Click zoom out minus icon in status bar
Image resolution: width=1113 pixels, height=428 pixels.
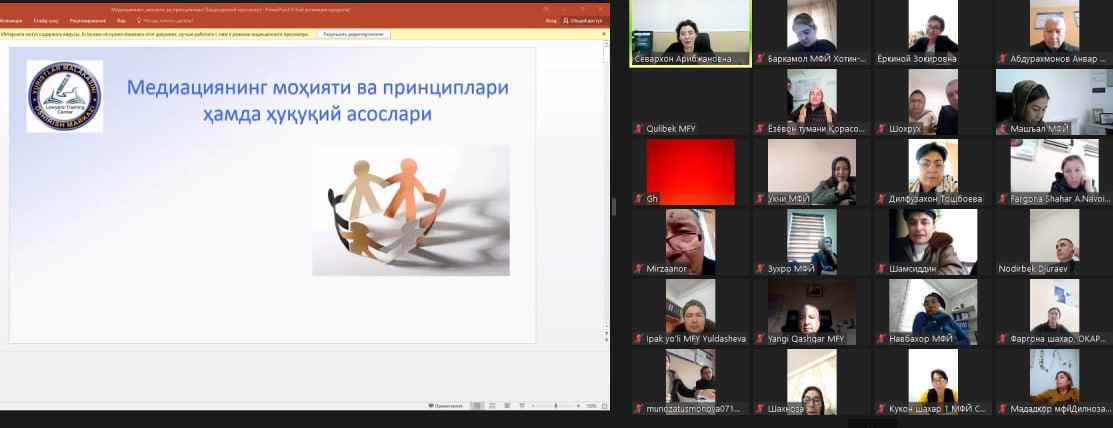coord(532,405)
